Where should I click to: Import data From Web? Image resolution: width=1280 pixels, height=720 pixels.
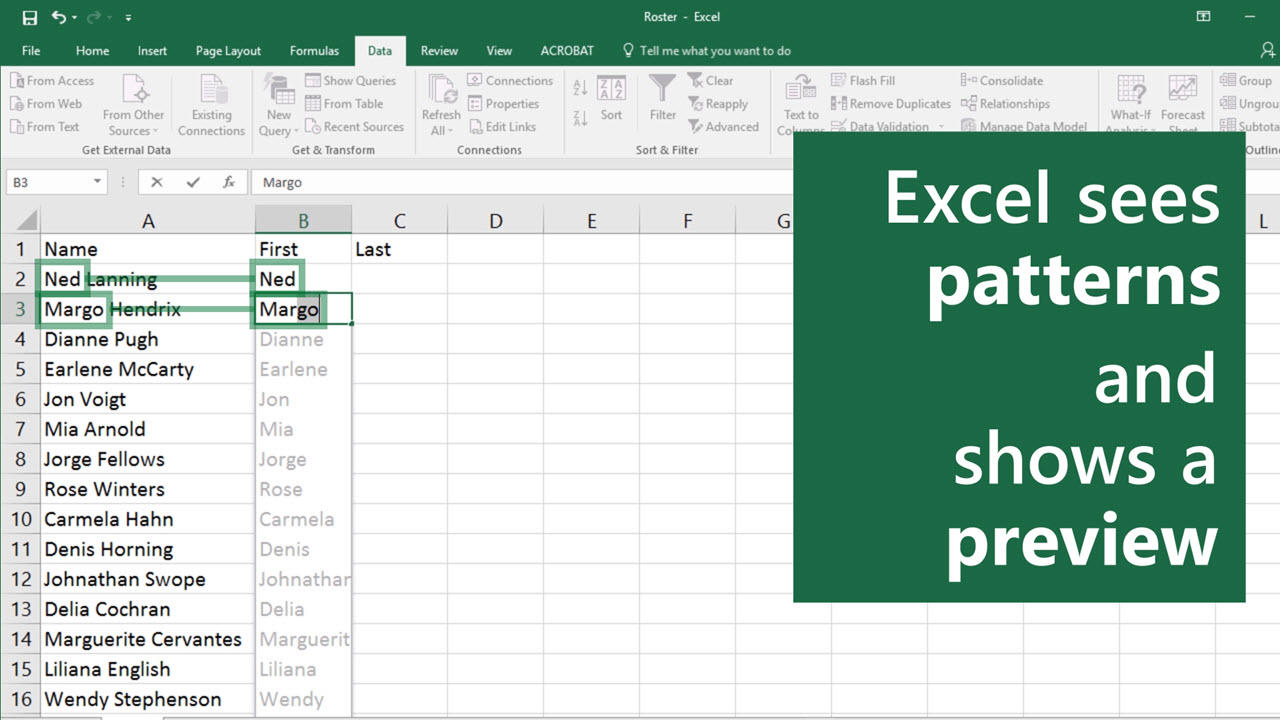pyautogui.click(x=48, y=103)
